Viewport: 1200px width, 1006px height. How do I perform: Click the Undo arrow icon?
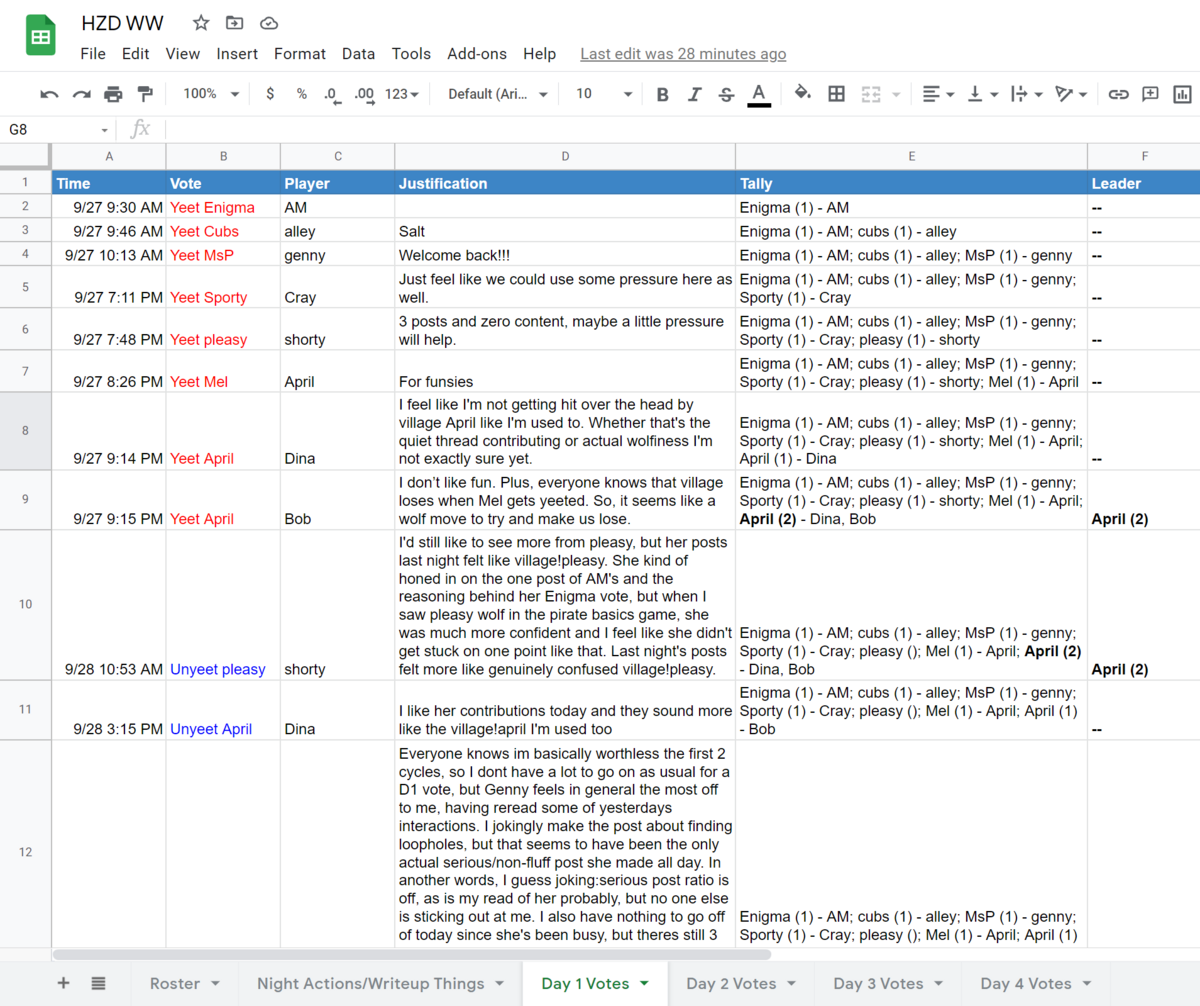click(x=49, y=94)
